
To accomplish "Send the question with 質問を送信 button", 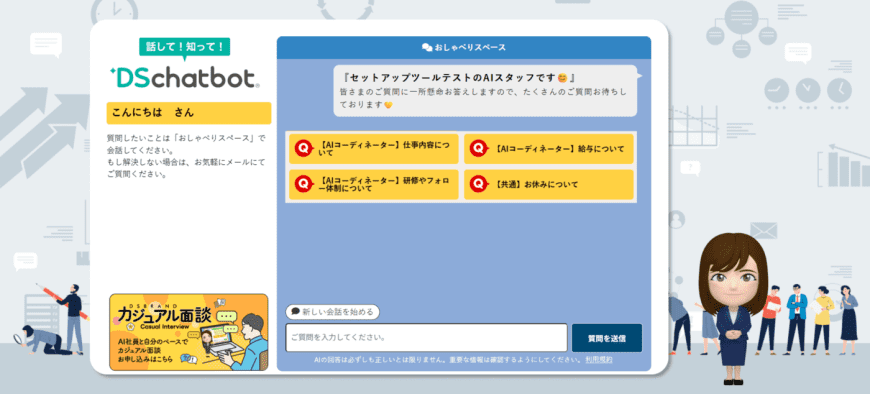I will click(x=606, y=338).
